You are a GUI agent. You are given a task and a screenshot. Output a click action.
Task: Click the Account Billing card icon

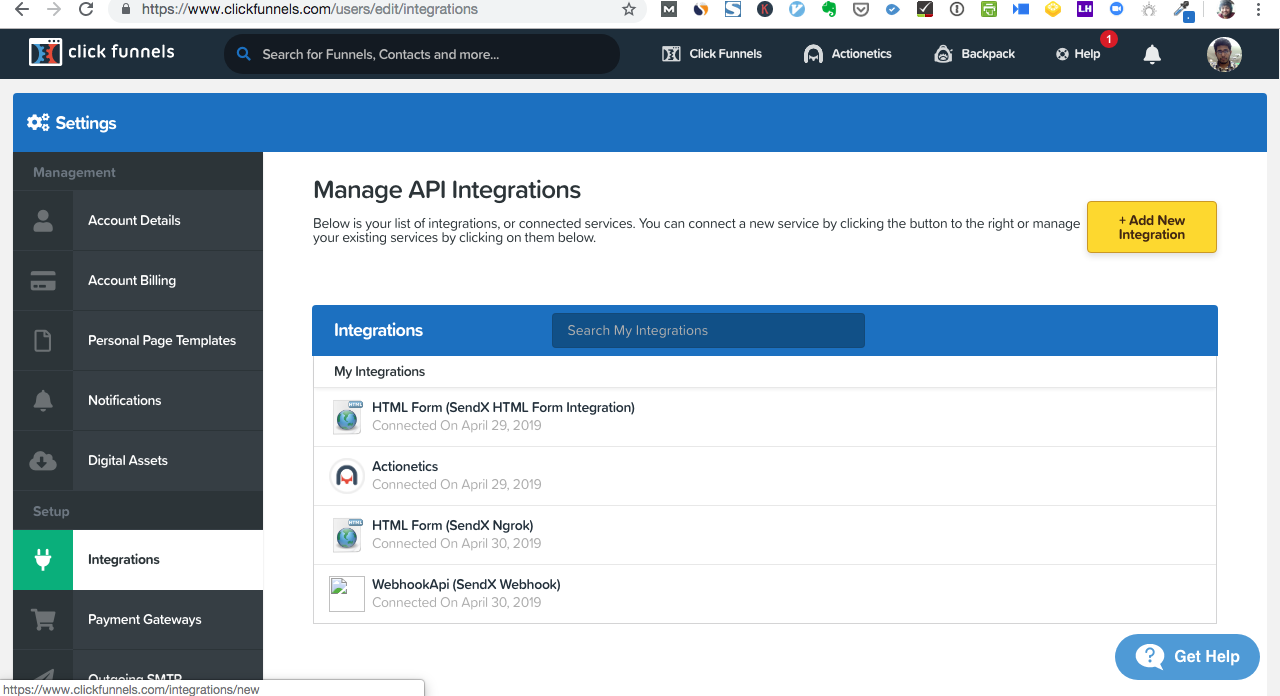(43, 281)
